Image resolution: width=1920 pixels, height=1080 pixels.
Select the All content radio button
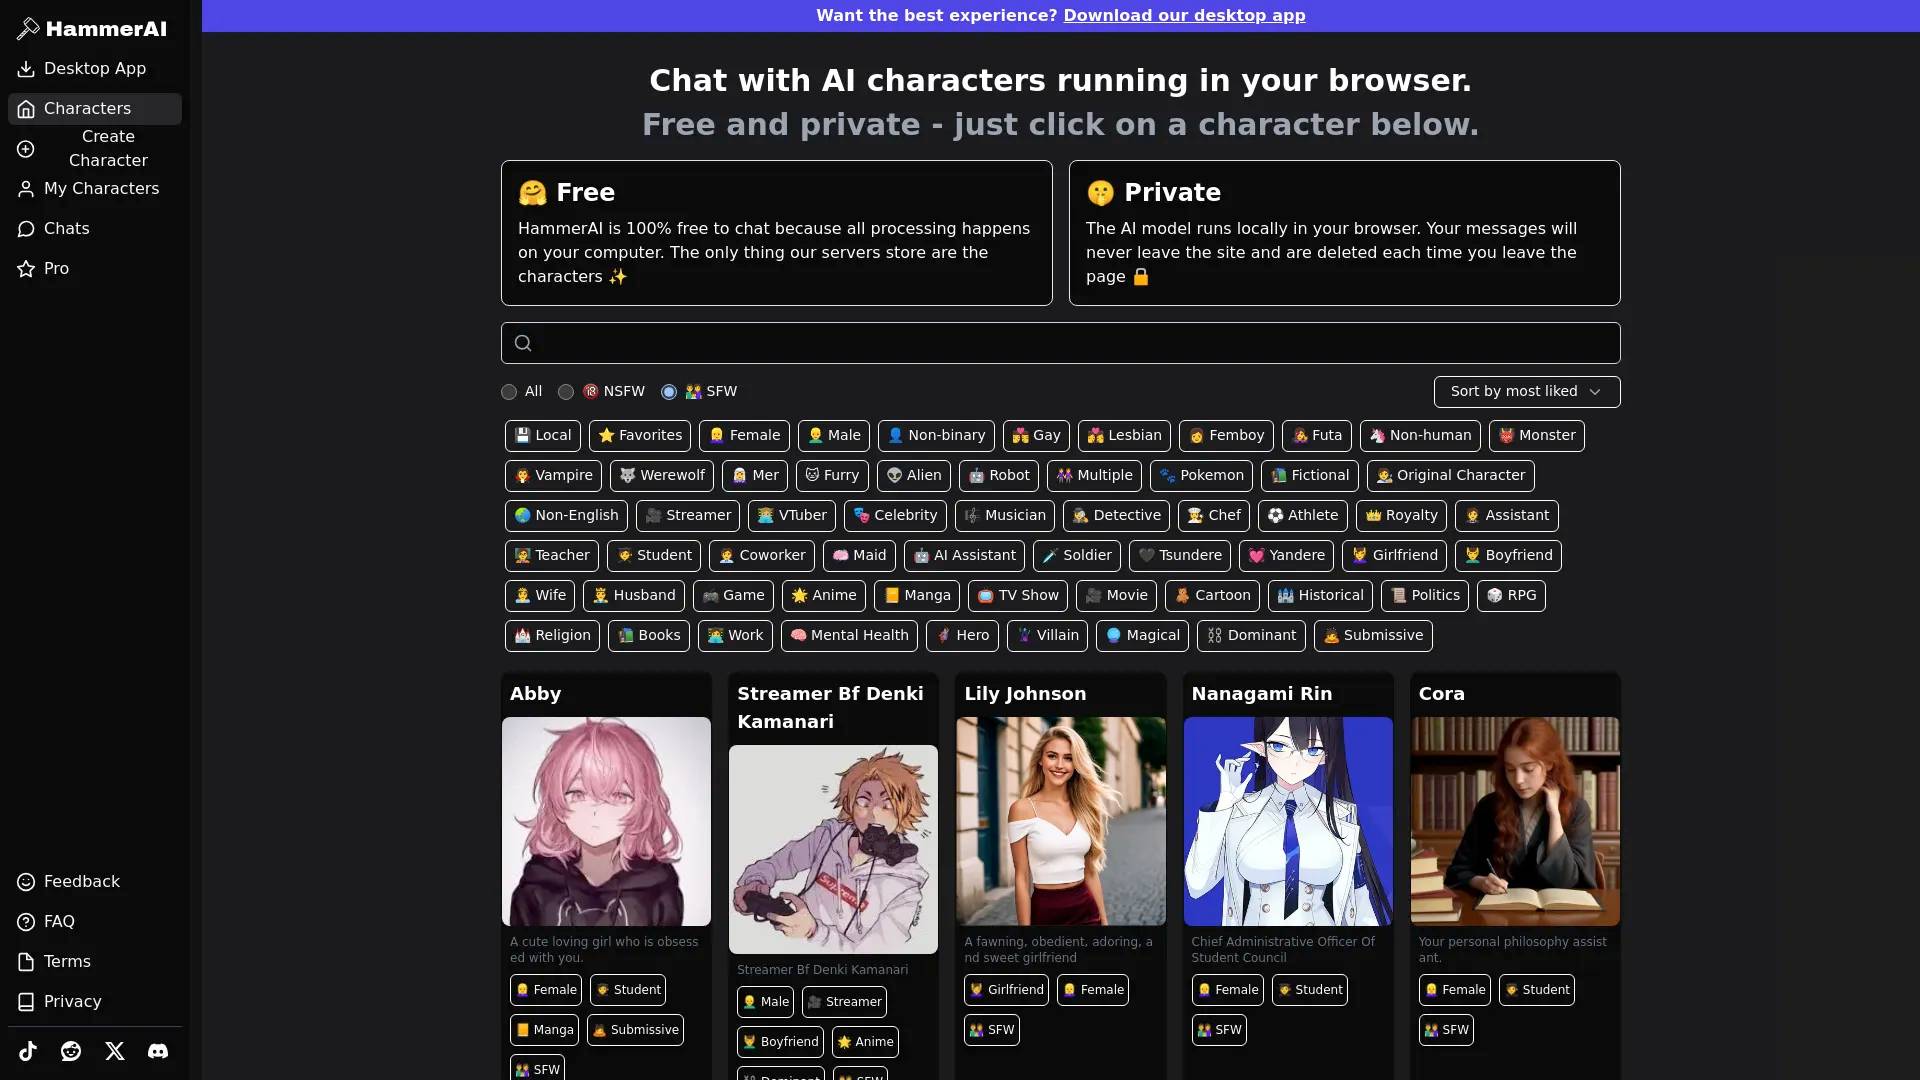509,392
